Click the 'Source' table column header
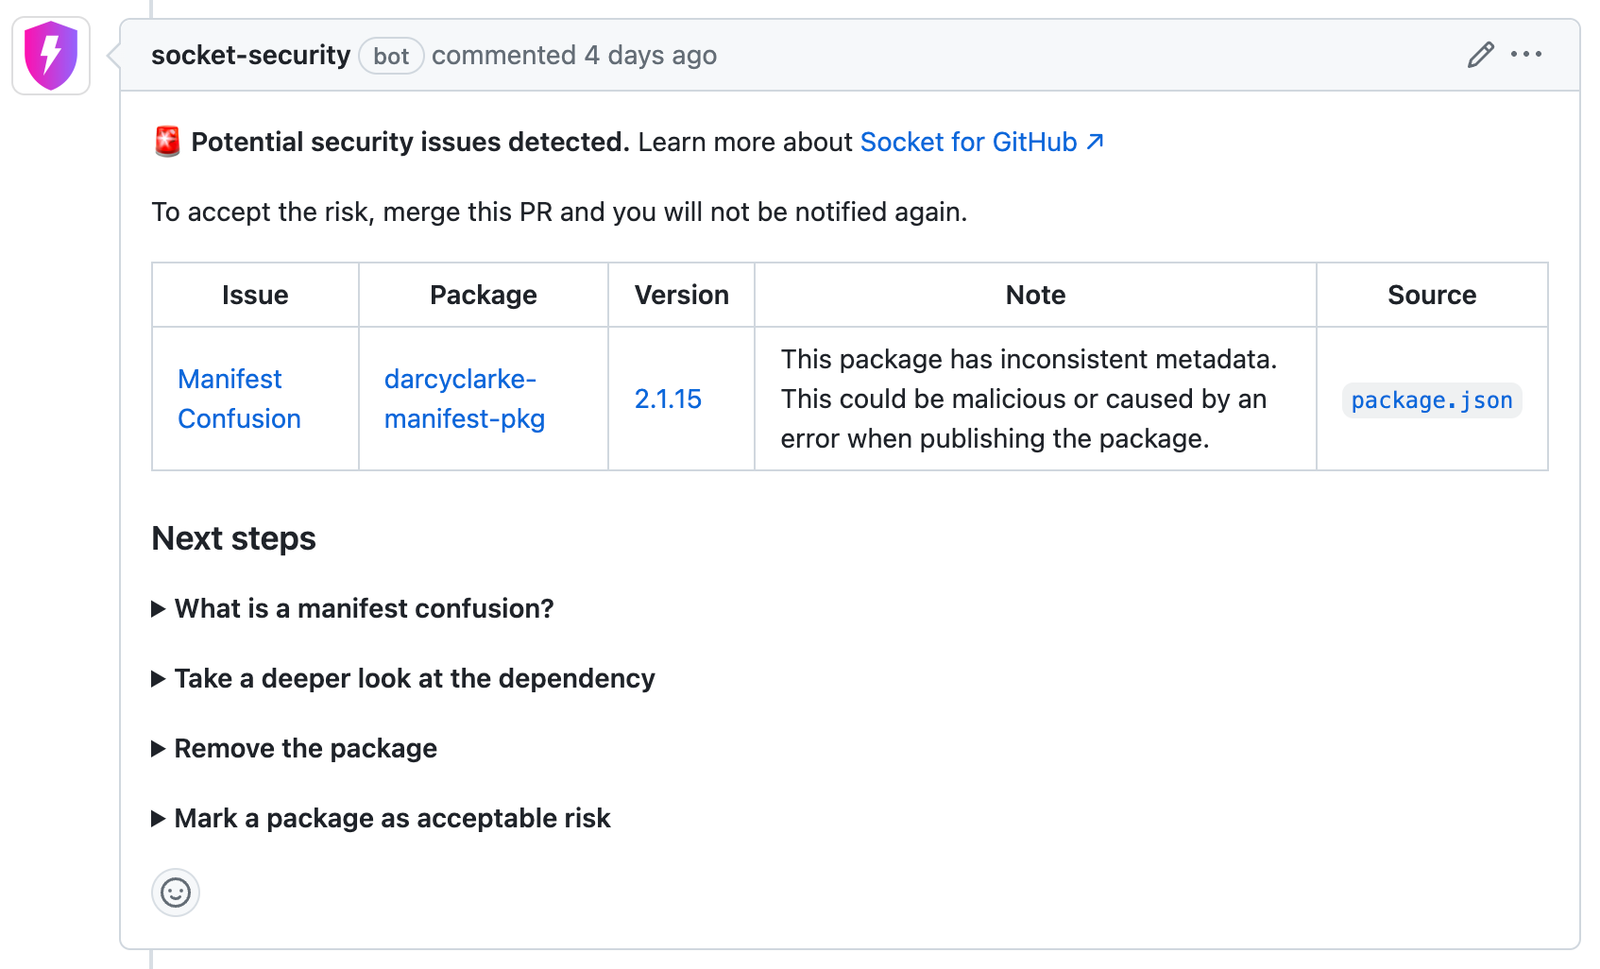 [x=1431, y=295]
